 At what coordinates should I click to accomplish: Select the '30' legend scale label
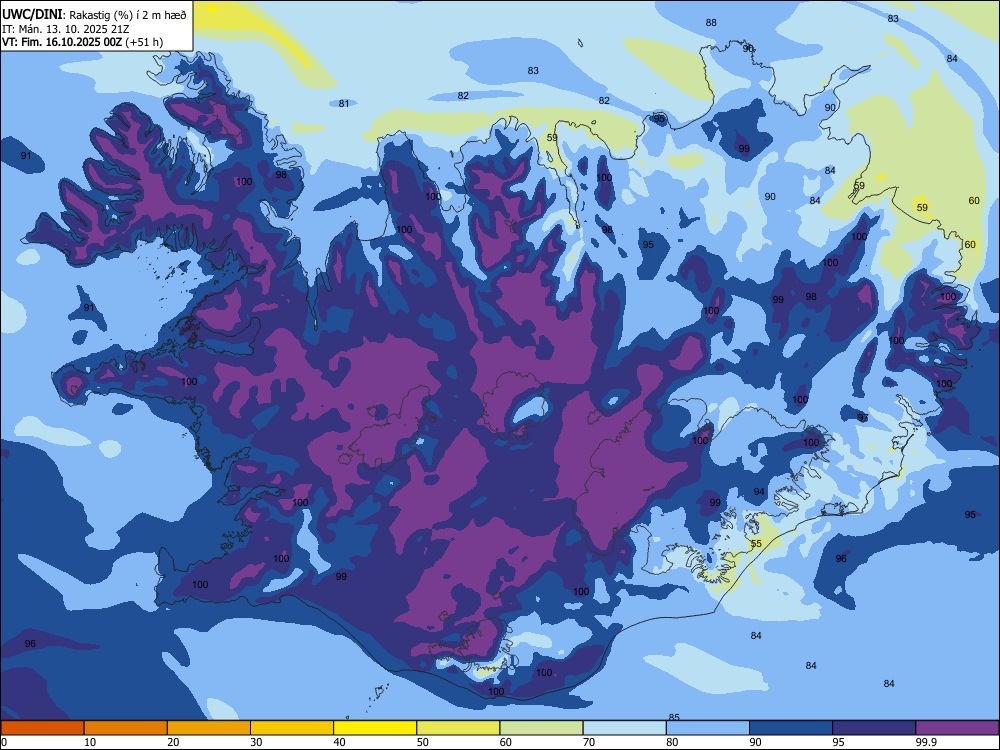coord(256,742)
